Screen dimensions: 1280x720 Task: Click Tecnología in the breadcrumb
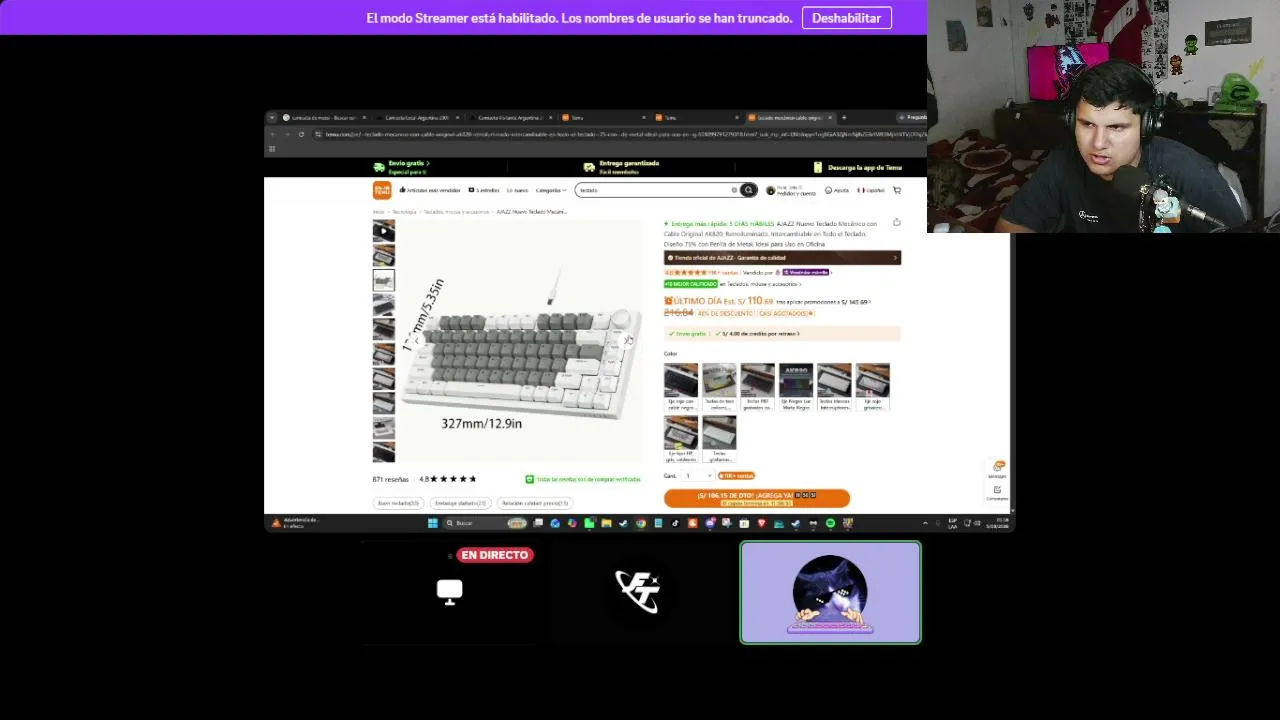[x=404, y=212]
